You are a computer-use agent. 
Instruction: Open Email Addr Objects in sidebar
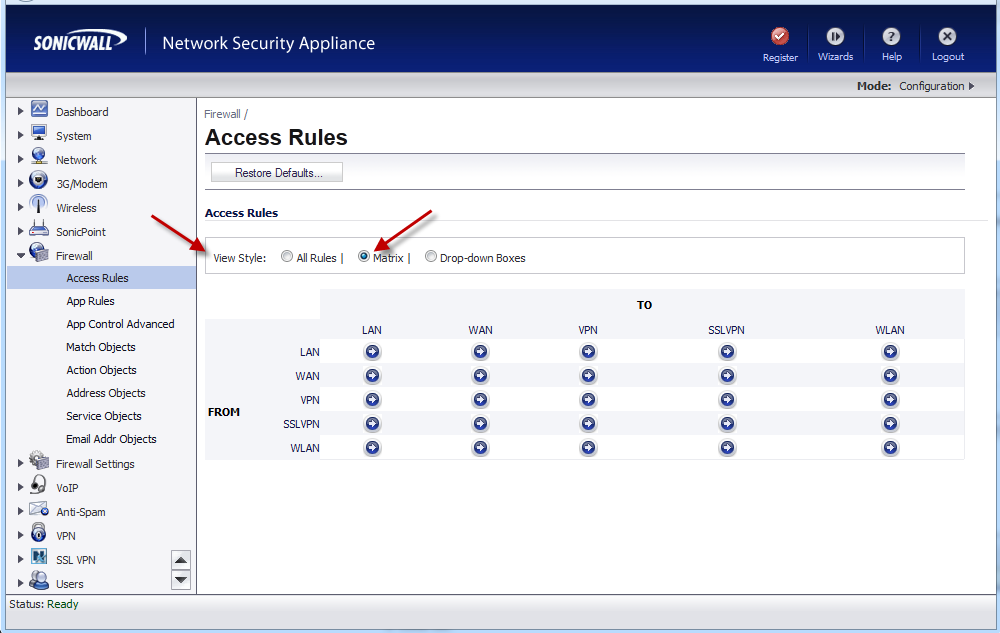point(112,439)
